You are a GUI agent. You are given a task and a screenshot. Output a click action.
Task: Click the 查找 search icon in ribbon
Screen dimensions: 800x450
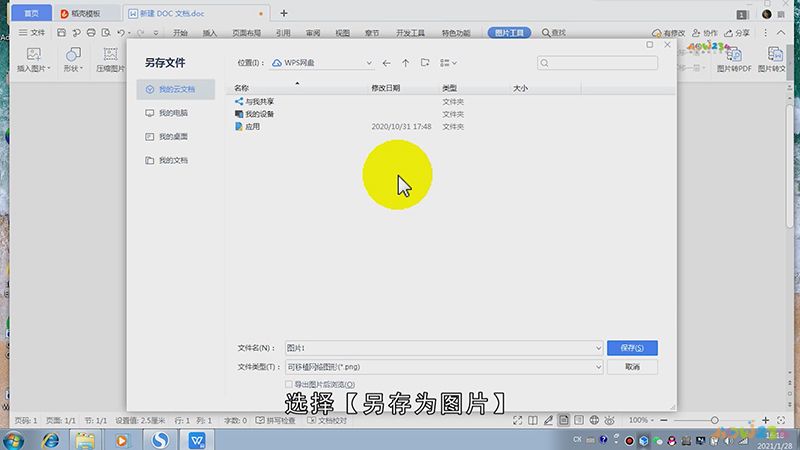point(546,33)
